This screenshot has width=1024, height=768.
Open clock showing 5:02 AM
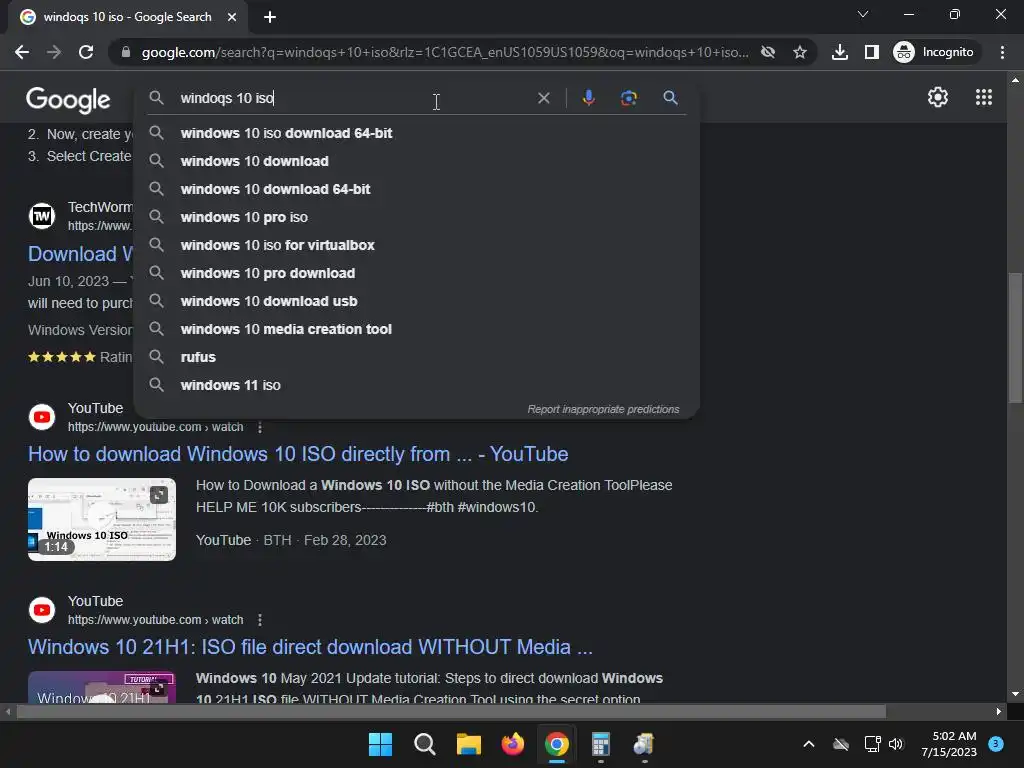click(x=949, y=744)
